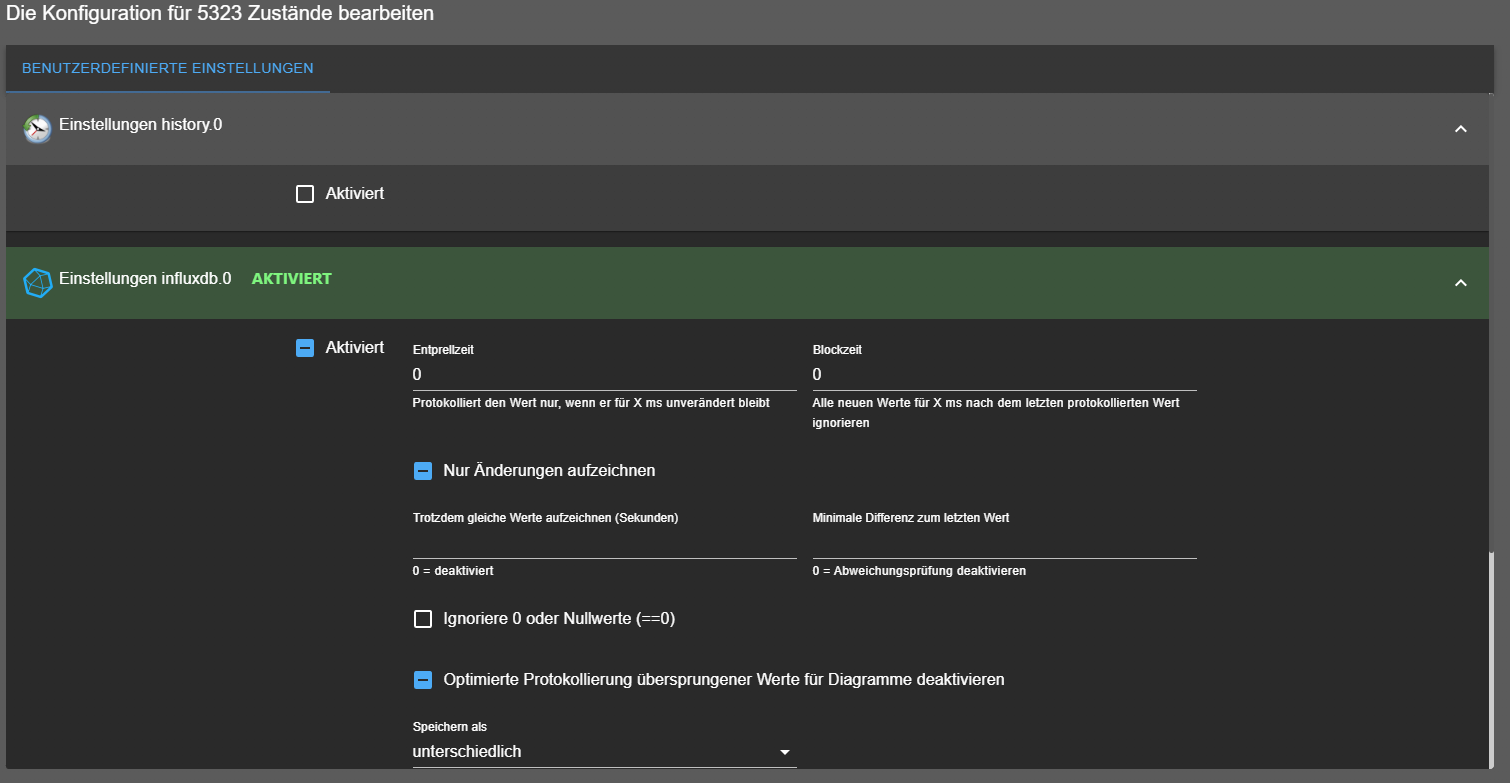Click the Blockzeit input field
The height and width of the screenshot is (783, 1510).
[x=1004, y=375]
